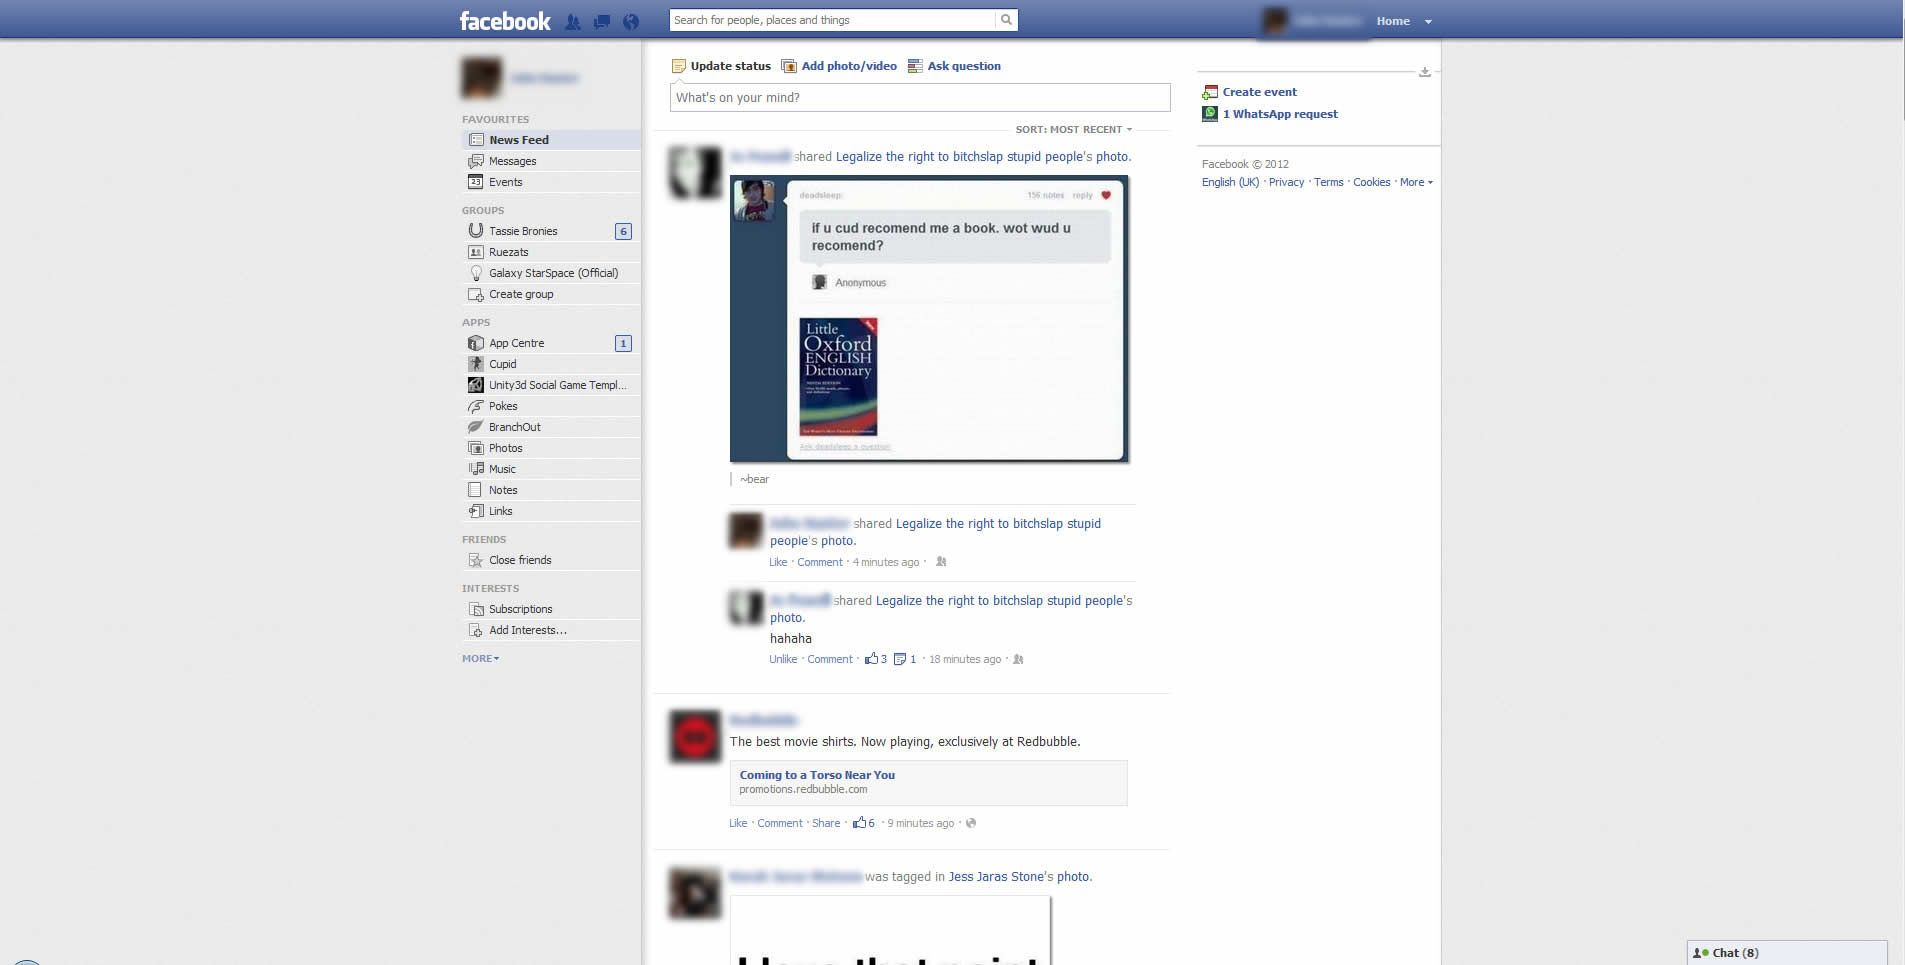The height and width of the screenshot is (965, 1905).
Task: Select Ask question tab
Action: pos(954,66)
